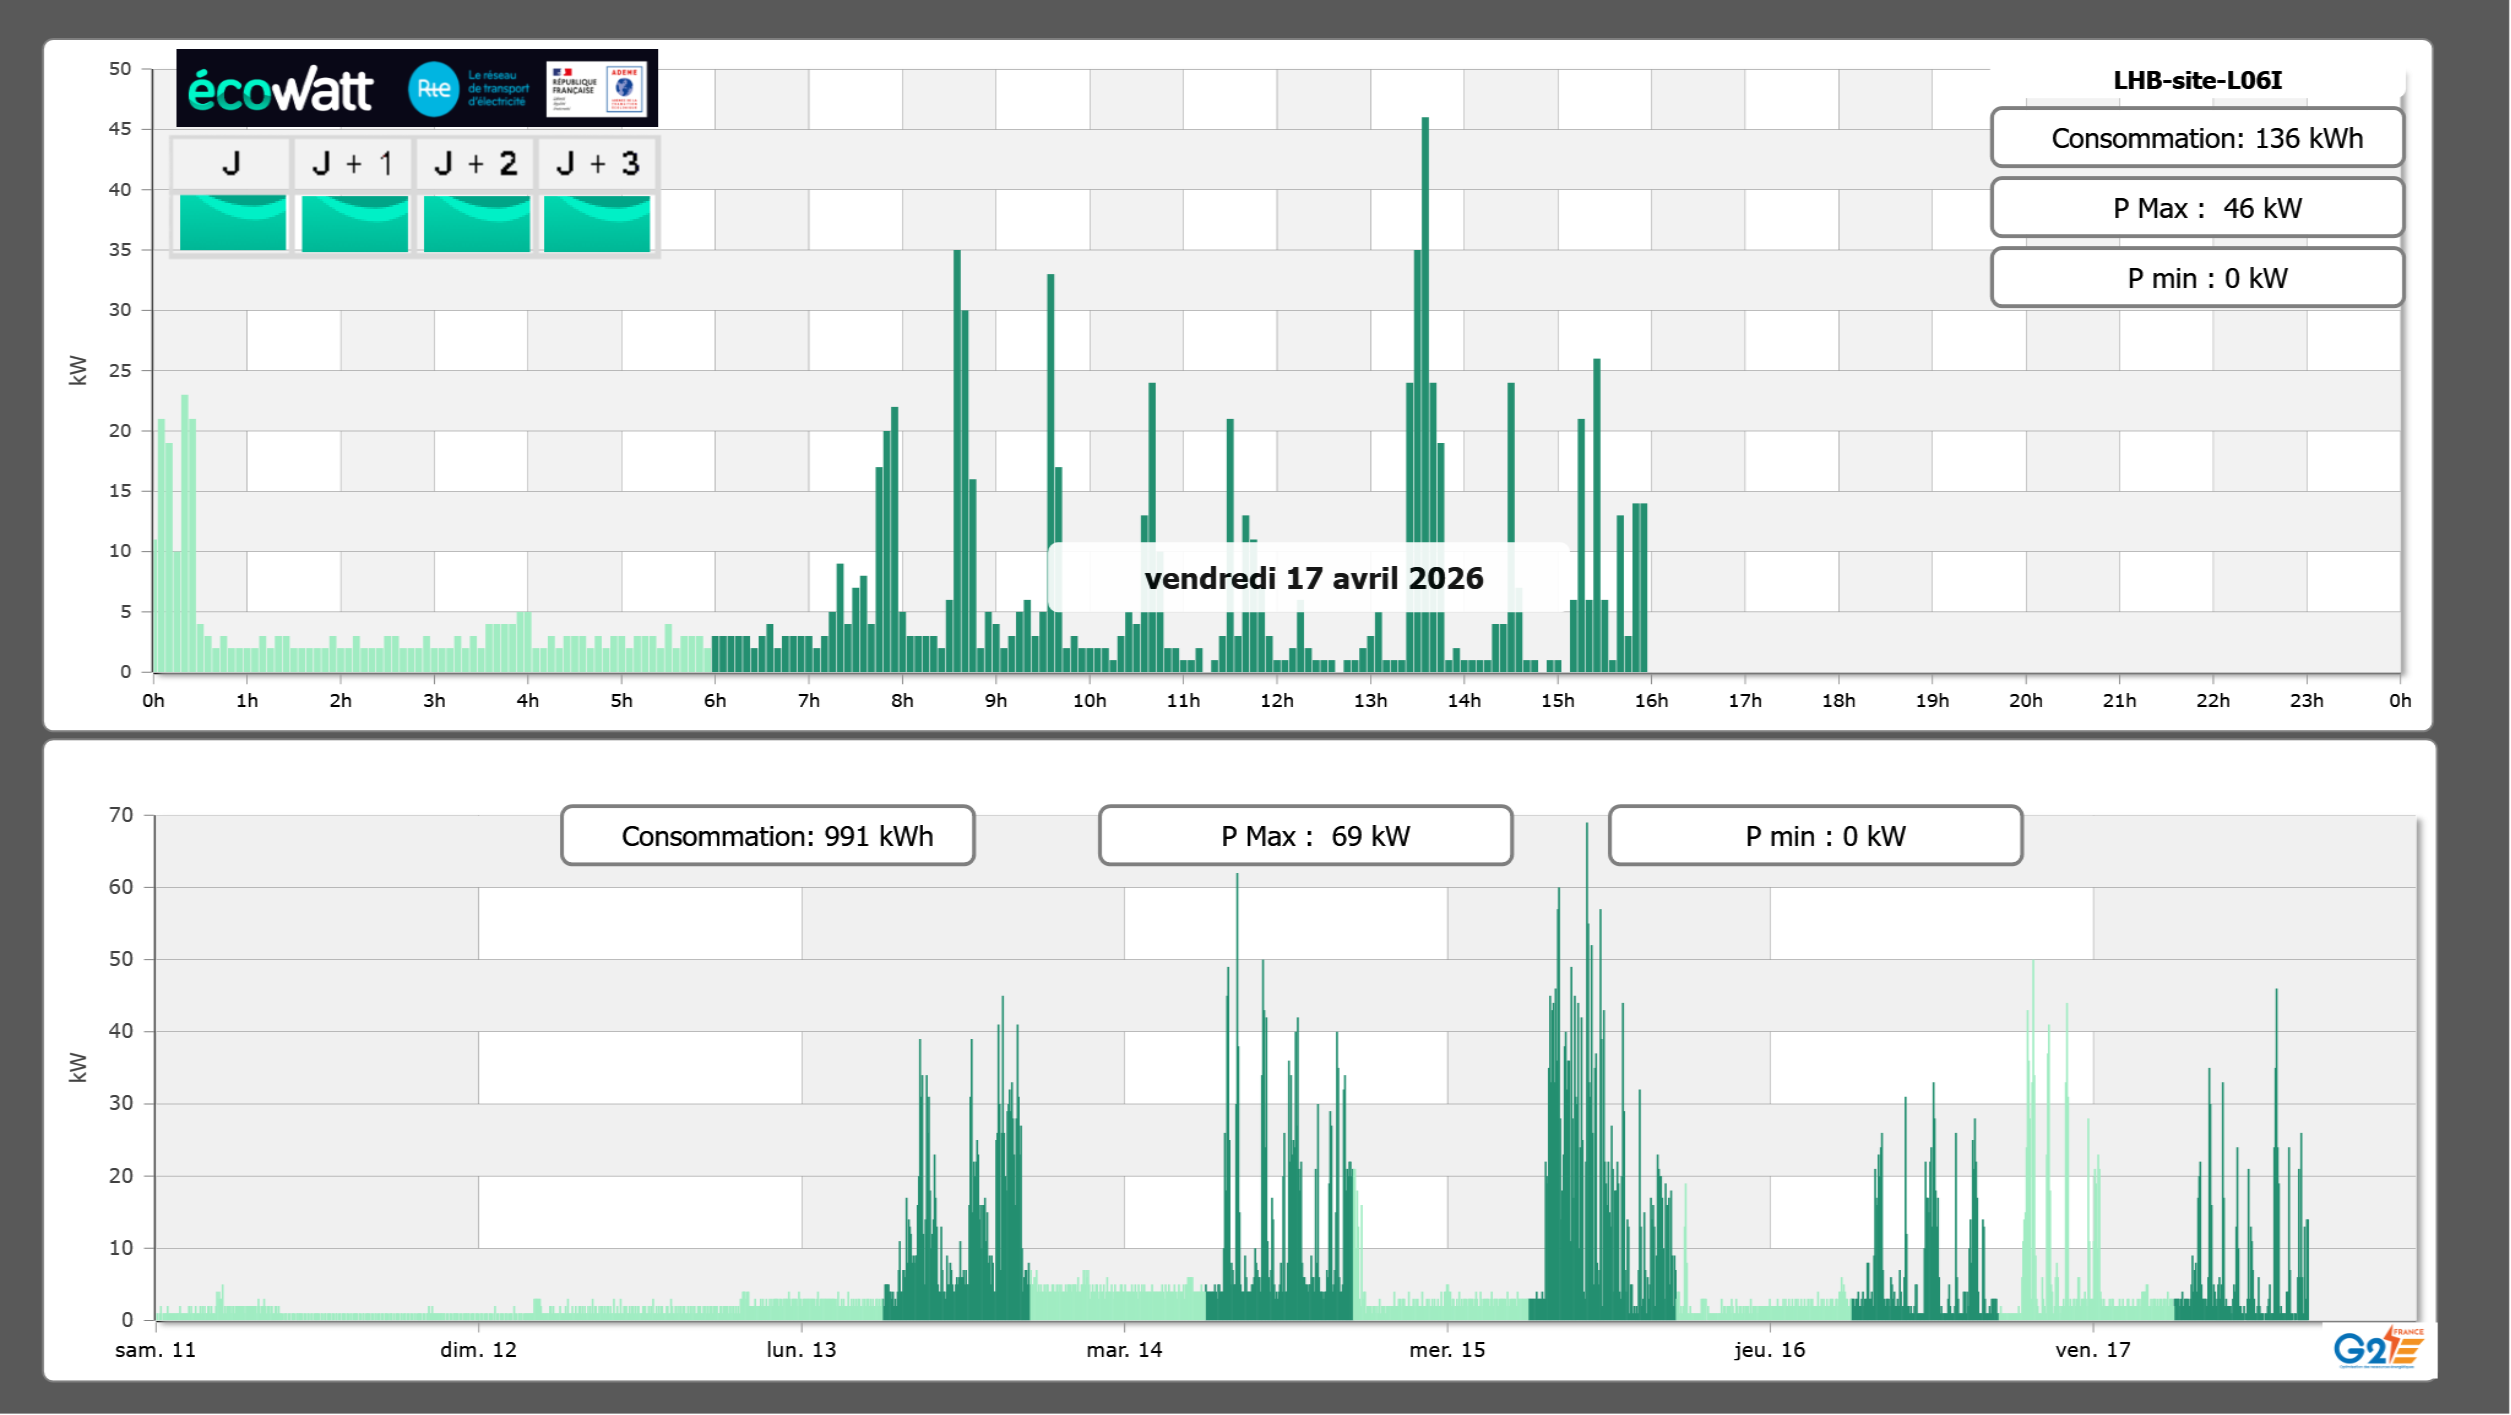
Task: Click the mer. 15 weekly axis label
Action: 1446,1350
